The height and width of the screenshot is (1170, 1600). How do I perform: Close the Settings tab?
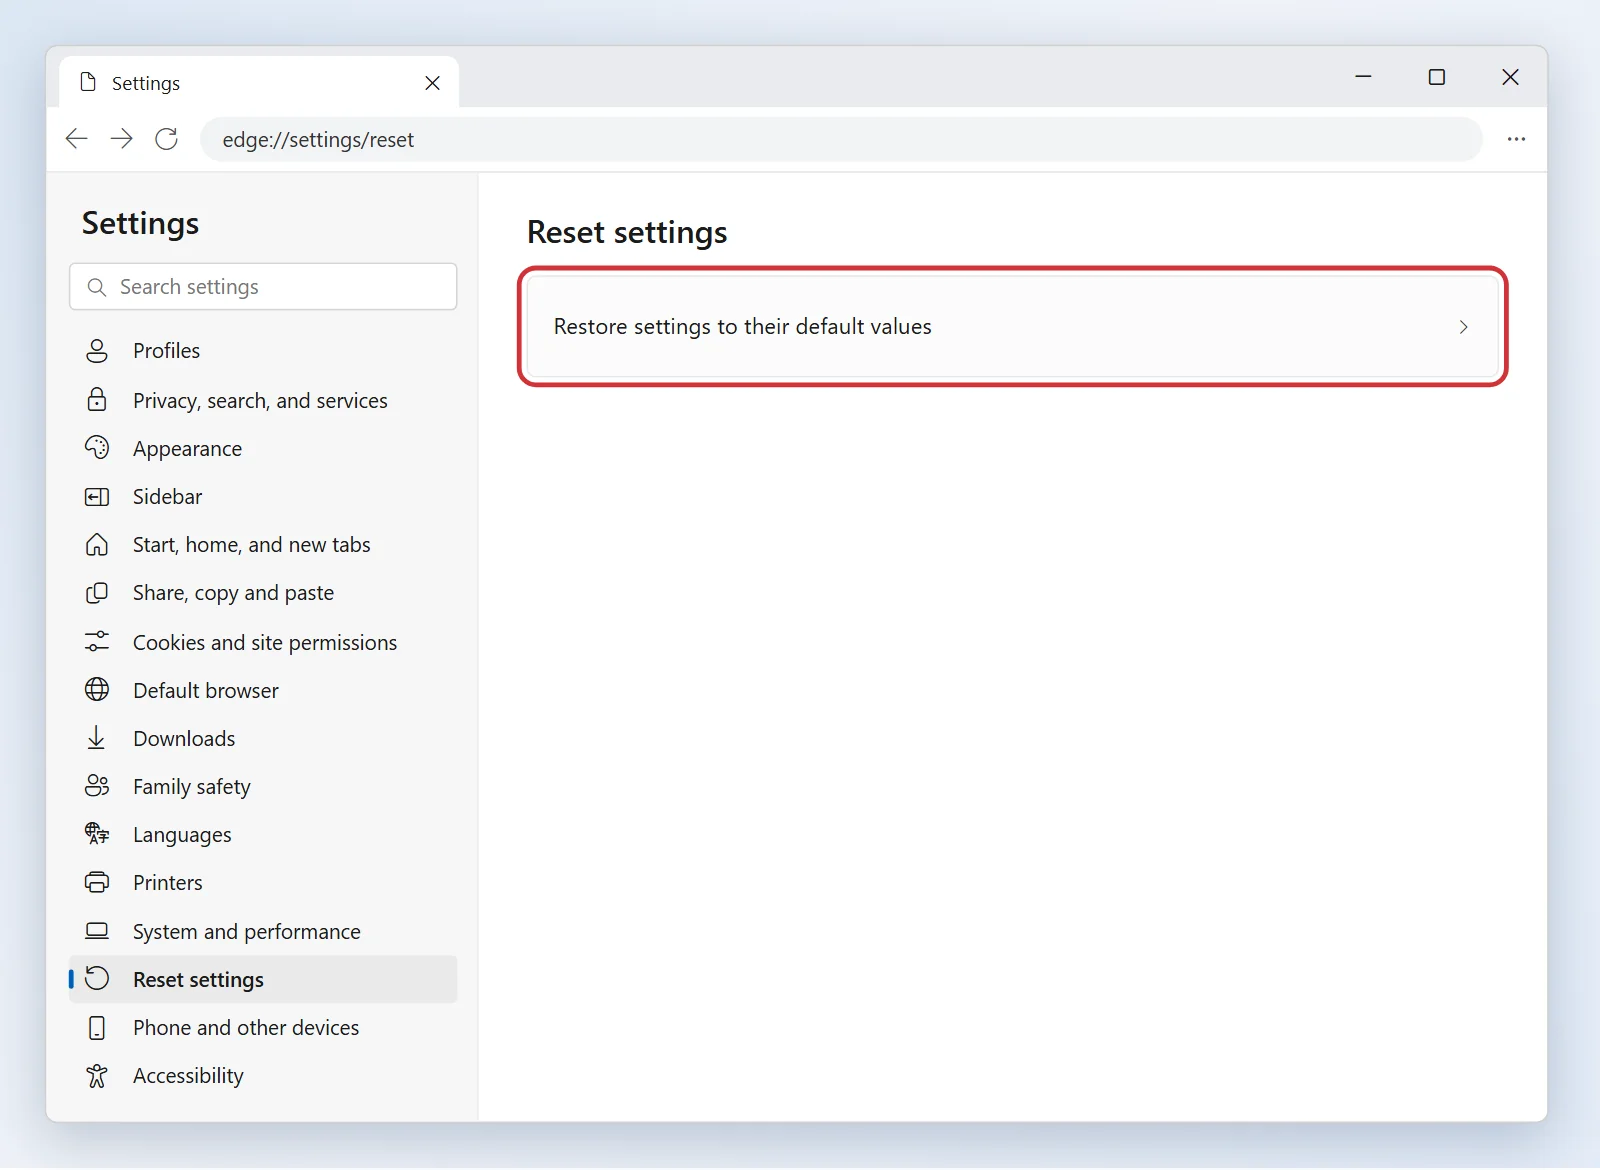[432, 83]
